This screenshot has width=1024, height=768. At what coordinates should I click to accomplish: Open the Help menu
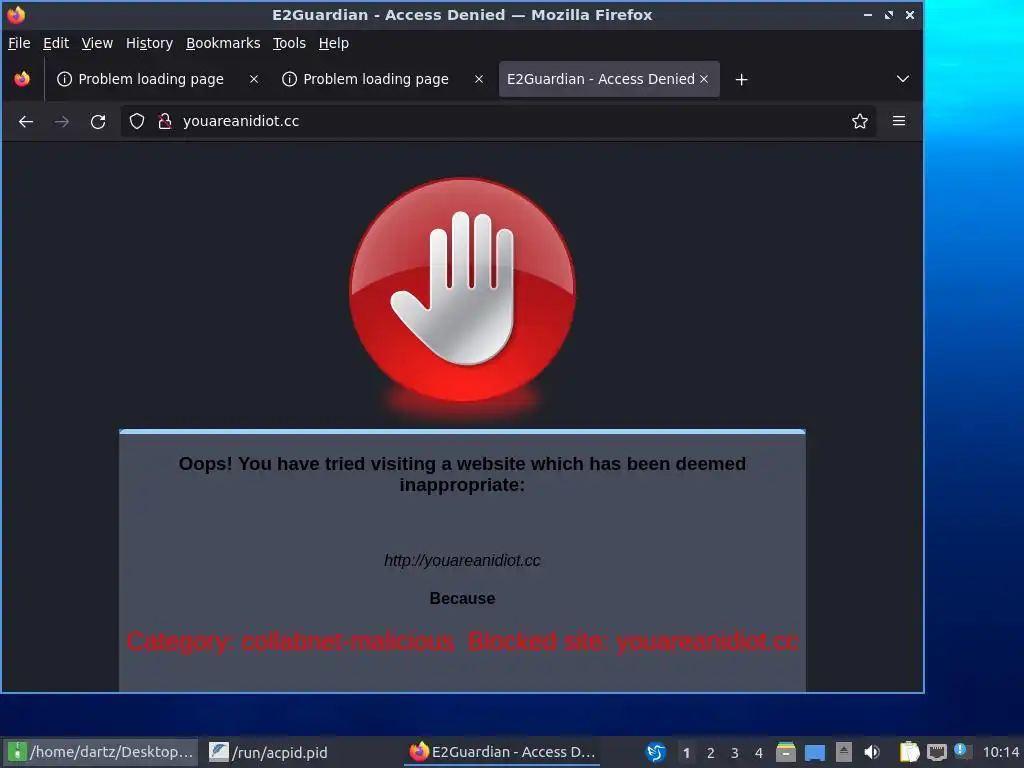333,43
